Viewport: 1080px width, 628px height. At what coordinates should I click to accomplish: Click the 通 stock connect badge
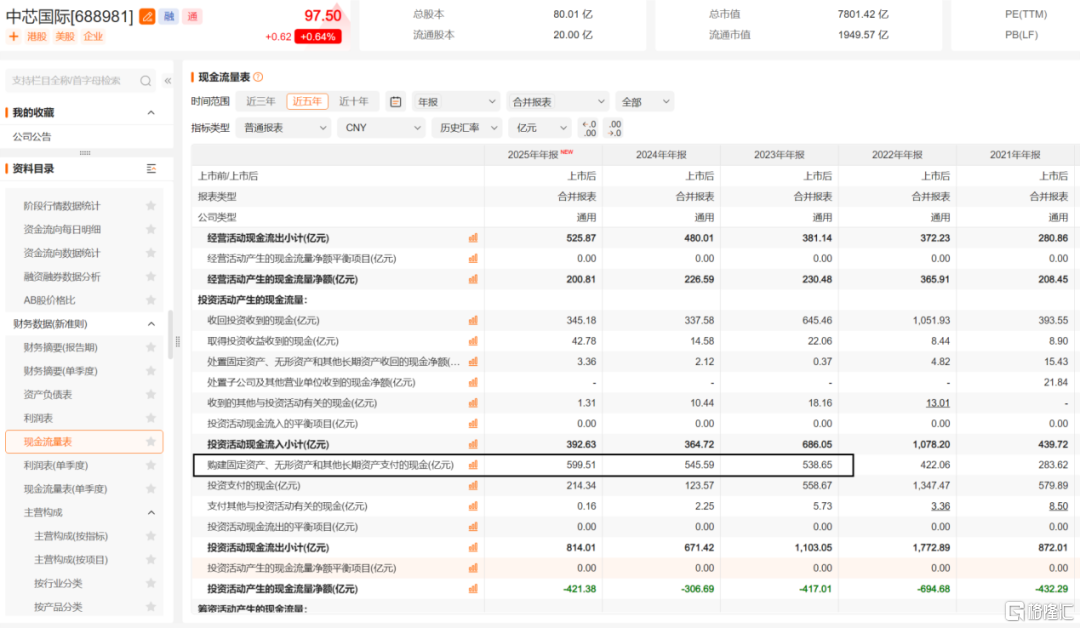192,16
